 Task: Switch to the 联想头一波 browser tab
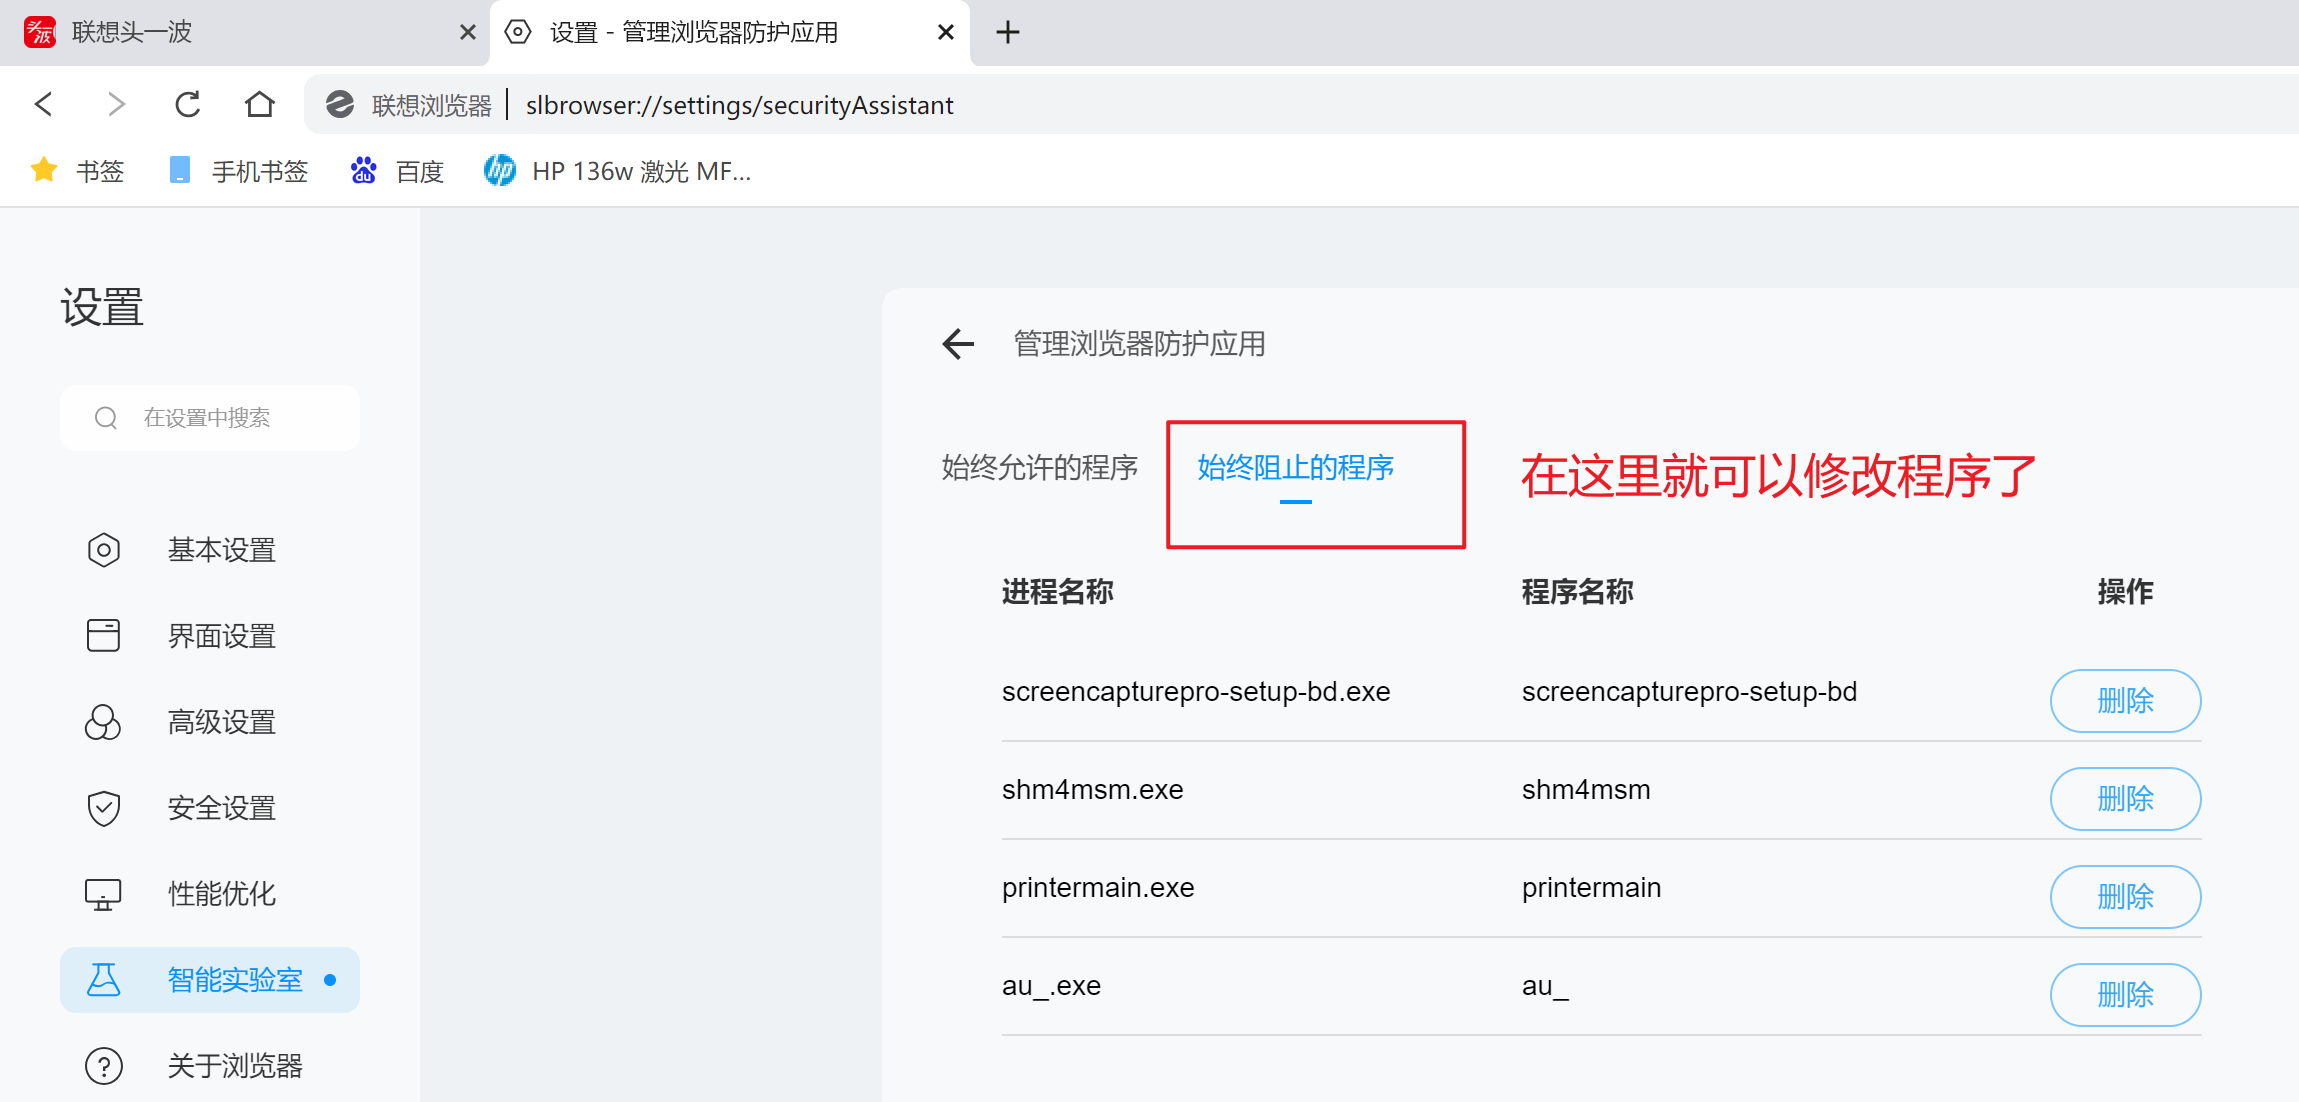tap(240, 32)
